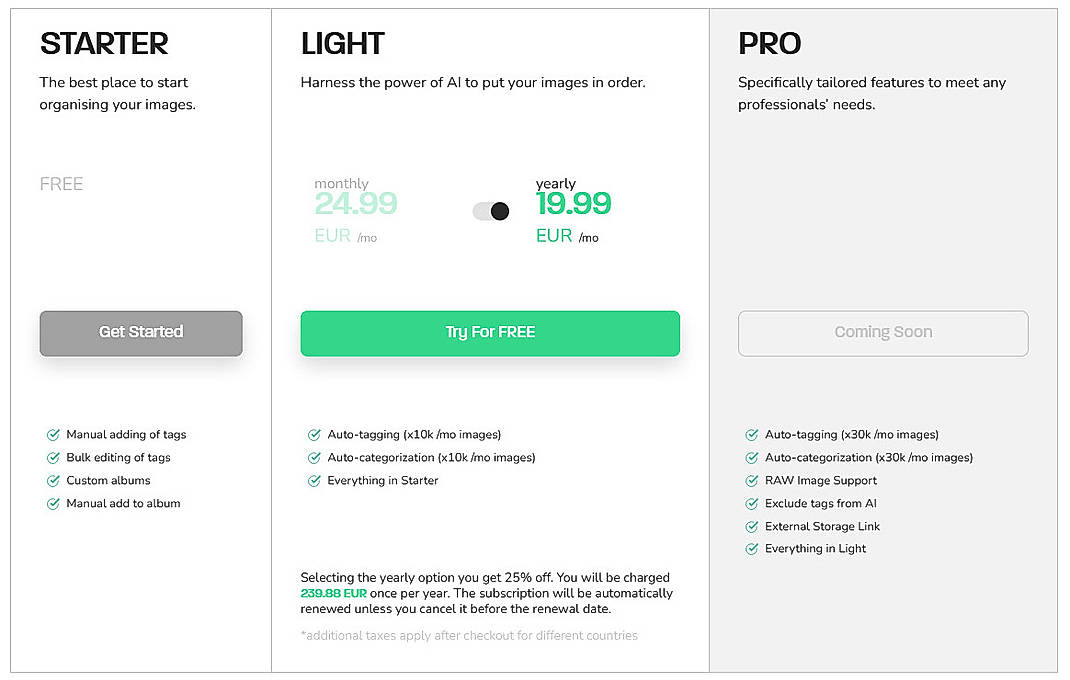The width and height of the screenshot is (1070, 680).
Task: Switch the pricing toggle to yearly
Action: click(499, 211)
